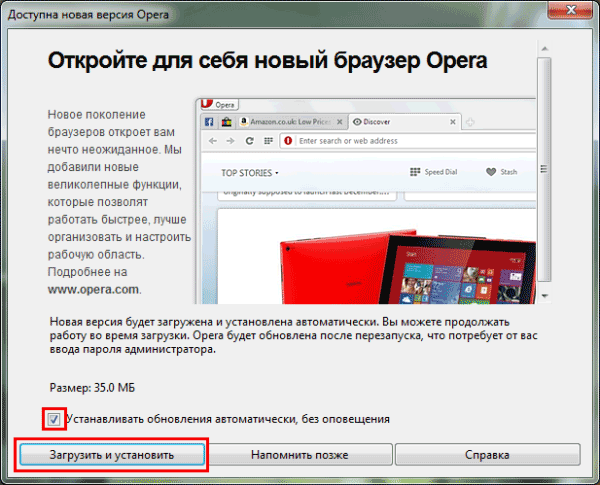Click scroll down arrow of description pane
The image size is (600, 485).
(x=545, y=296)
